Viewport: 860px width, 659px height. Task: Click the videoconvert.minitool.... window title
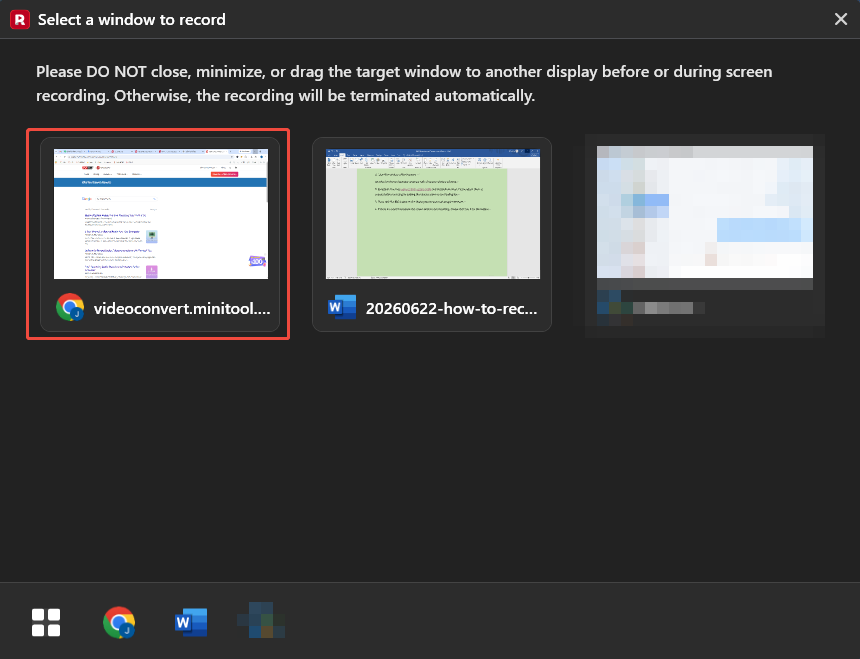[x=182, y=309]
